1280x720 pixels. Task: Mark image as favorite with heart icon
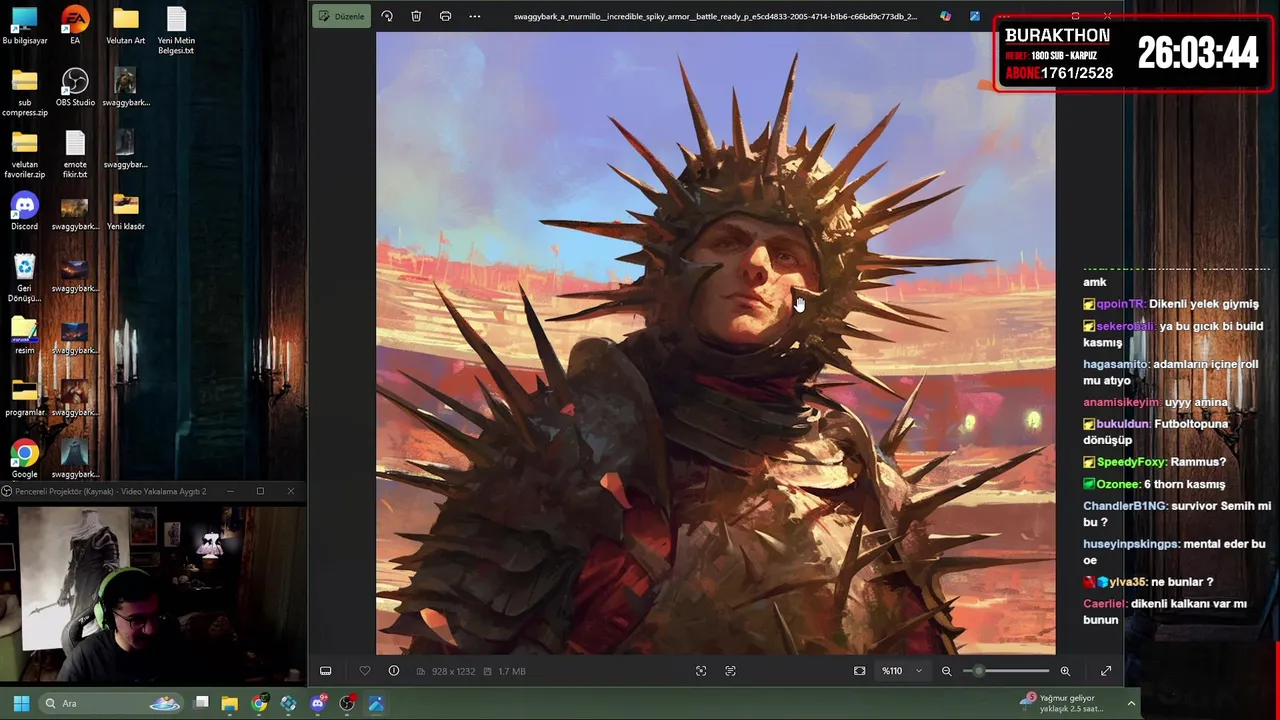(364, 671)
